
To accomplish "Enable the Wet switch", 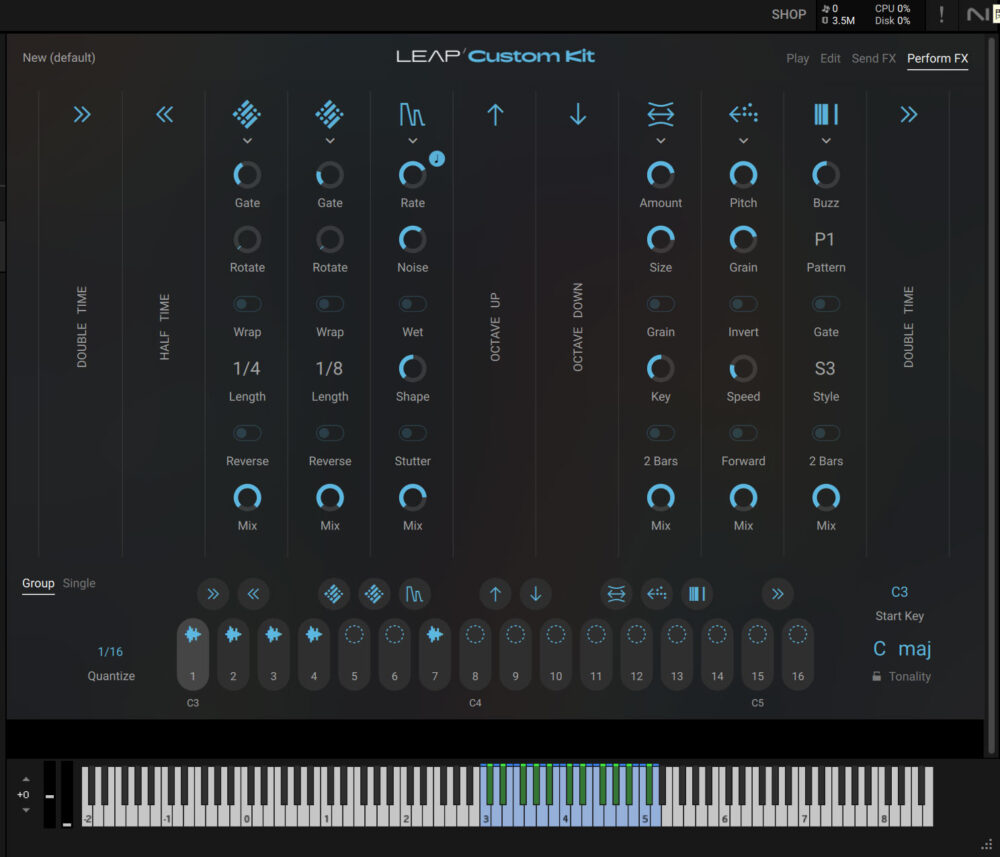I will point(413,304).
